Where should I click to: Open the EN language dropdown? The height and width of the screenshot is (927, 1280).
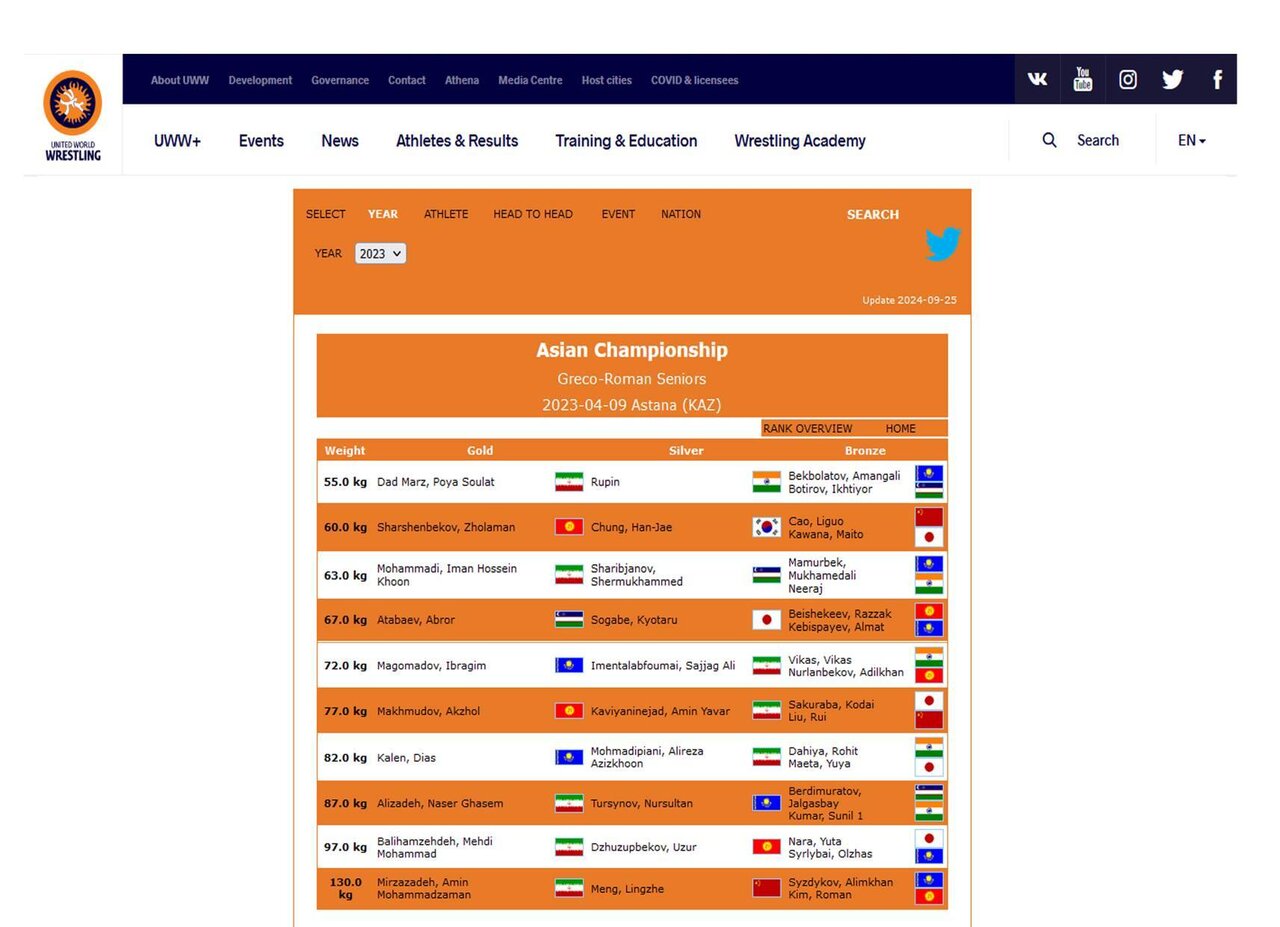(x=1191, y=140)
